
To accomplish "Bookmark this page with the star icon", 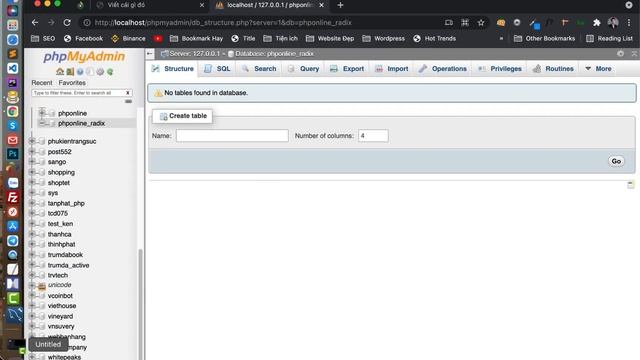I will pyautogui.click(x=481, y=22).
